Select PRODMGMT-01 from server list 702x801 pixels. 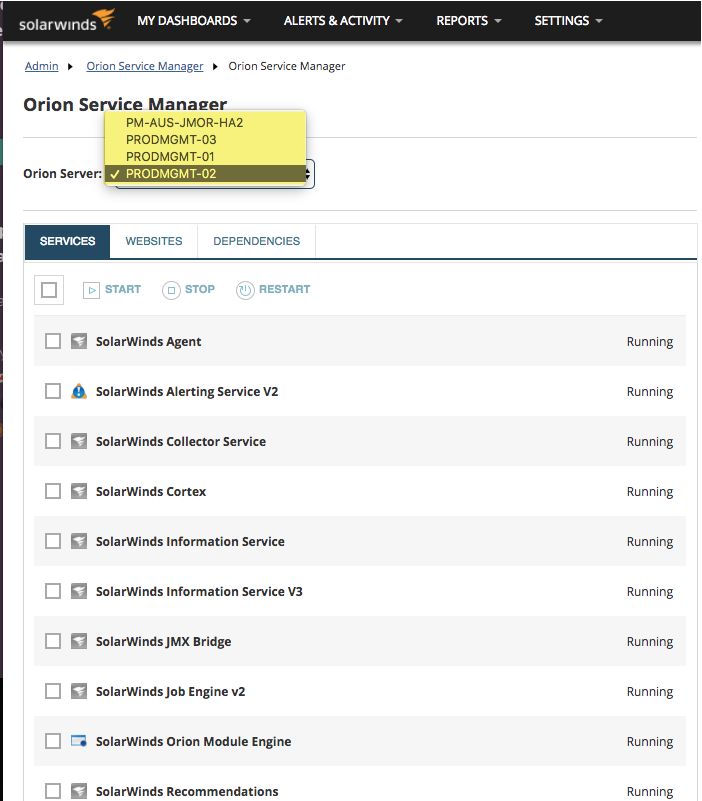[x=205, y=156]
